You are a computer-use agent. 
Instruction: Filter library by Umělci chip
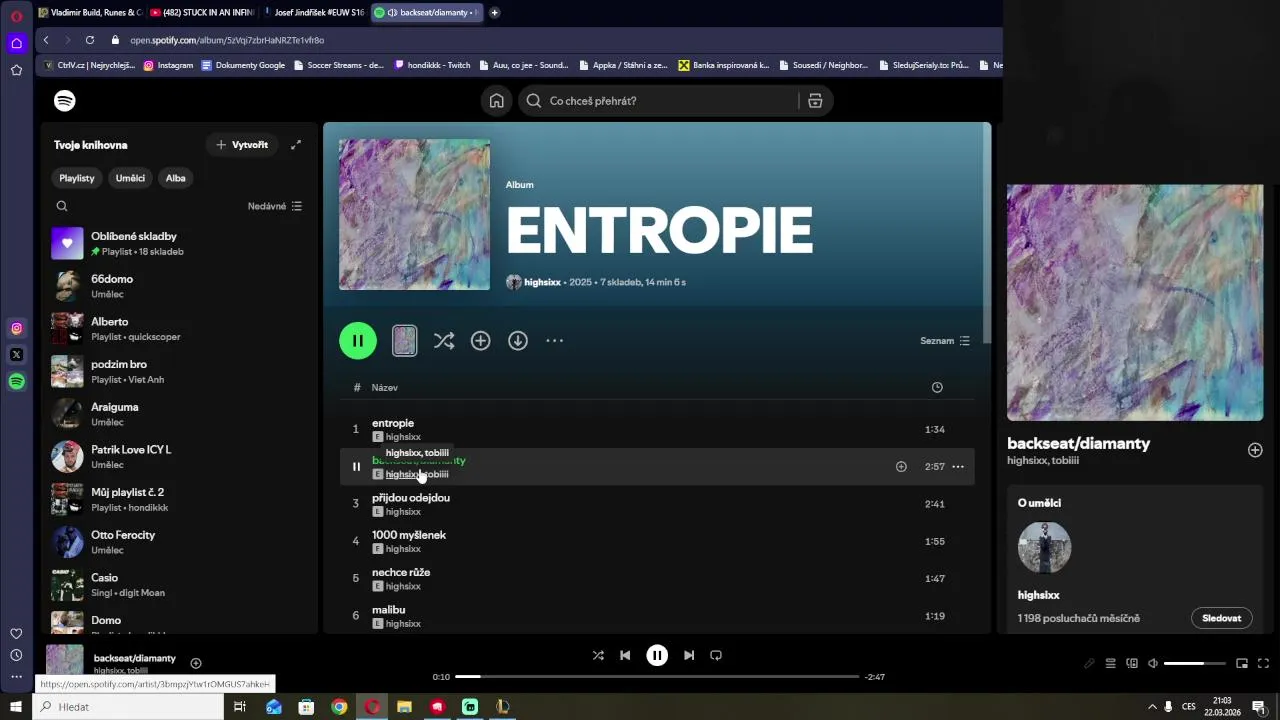(x=130, y=178)
